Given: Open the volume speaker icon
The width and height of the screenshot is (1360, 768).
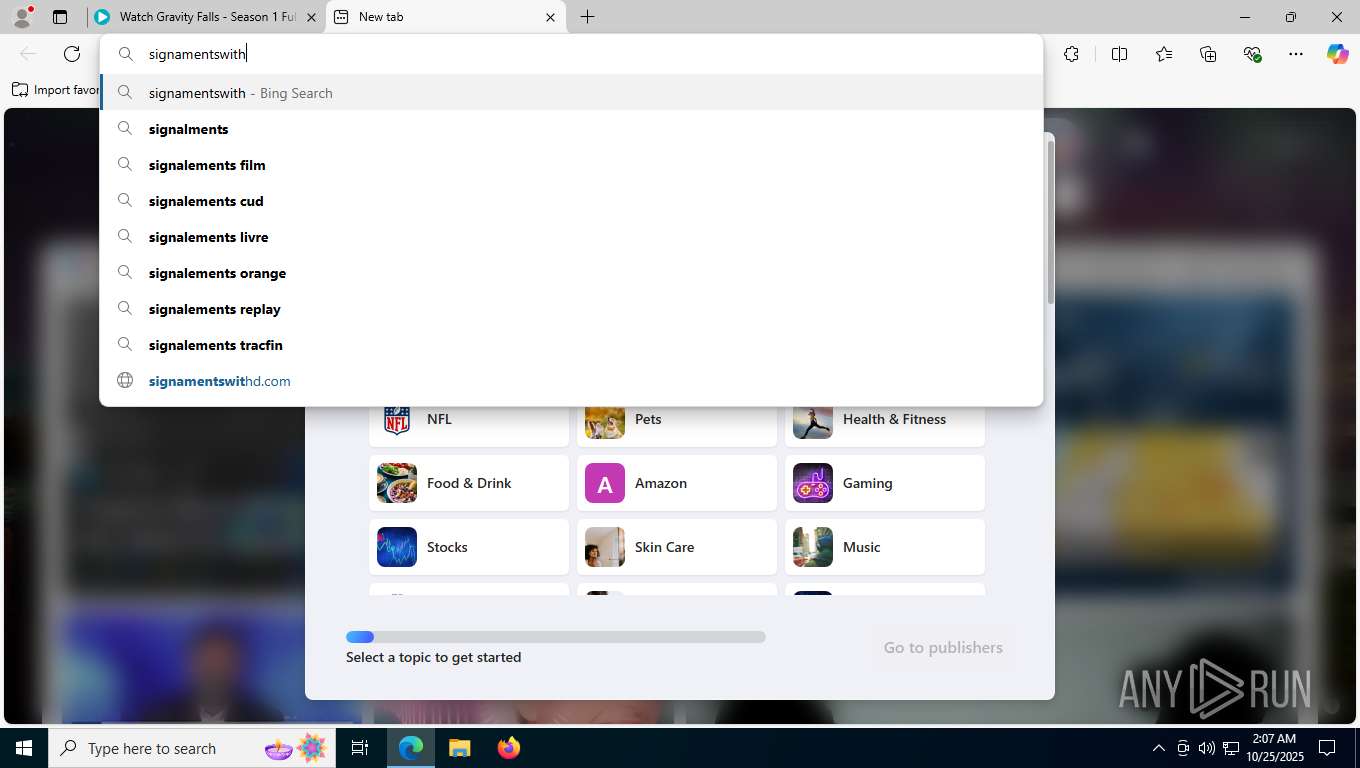Looking at the screenshot, I should 1207,748.
